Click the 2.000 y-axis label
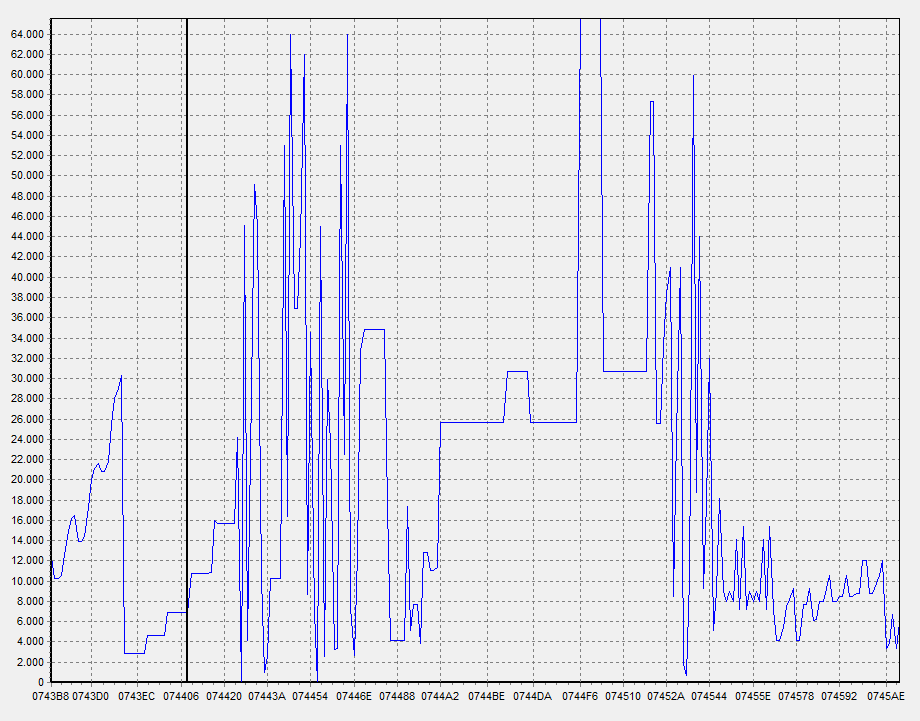This screenshot has height=721, width=920. 29,662
